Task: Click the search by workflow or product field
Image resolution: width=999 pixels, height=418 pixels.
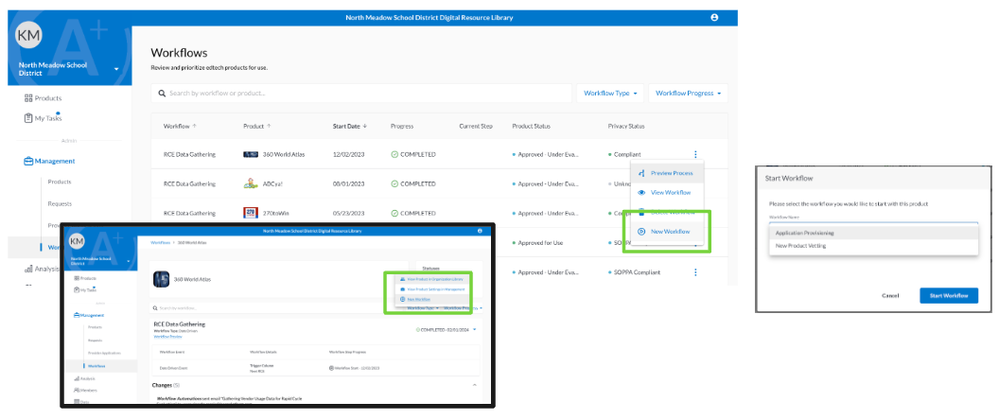Action: tap(360, 93)
